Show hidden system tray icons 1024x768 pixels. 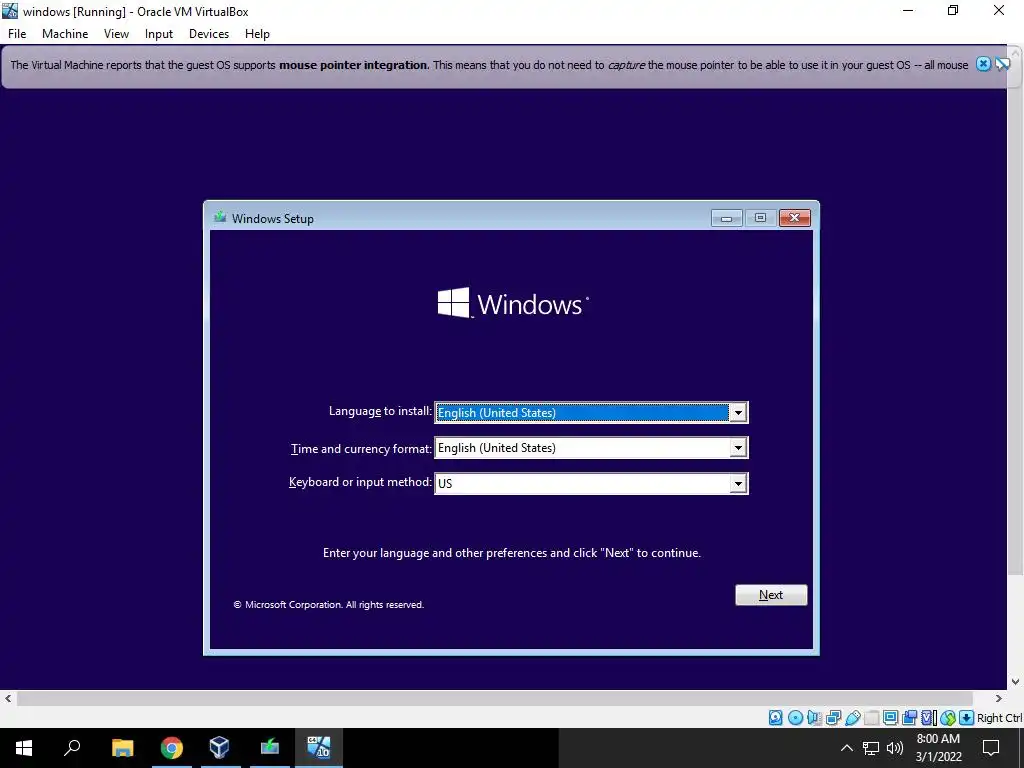[846, 748]
